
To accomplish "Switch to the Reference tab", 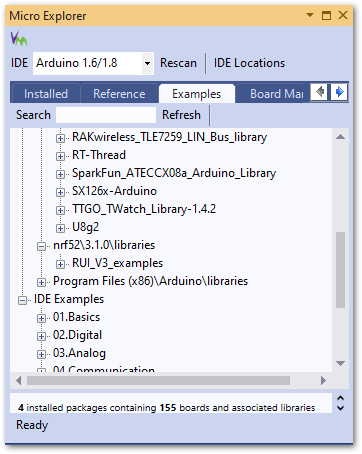I will (x=119, y=94).
